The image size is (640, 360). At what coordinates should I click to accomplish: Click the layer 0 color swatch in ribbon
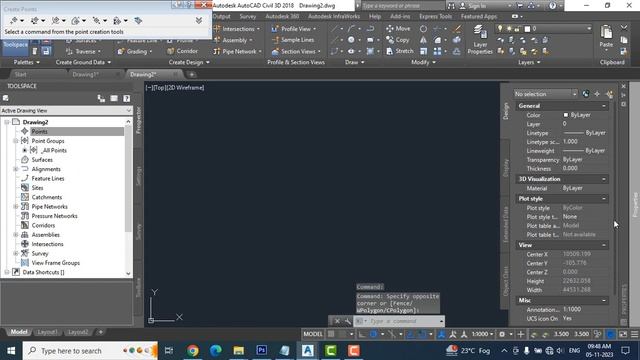click(527, 29)
